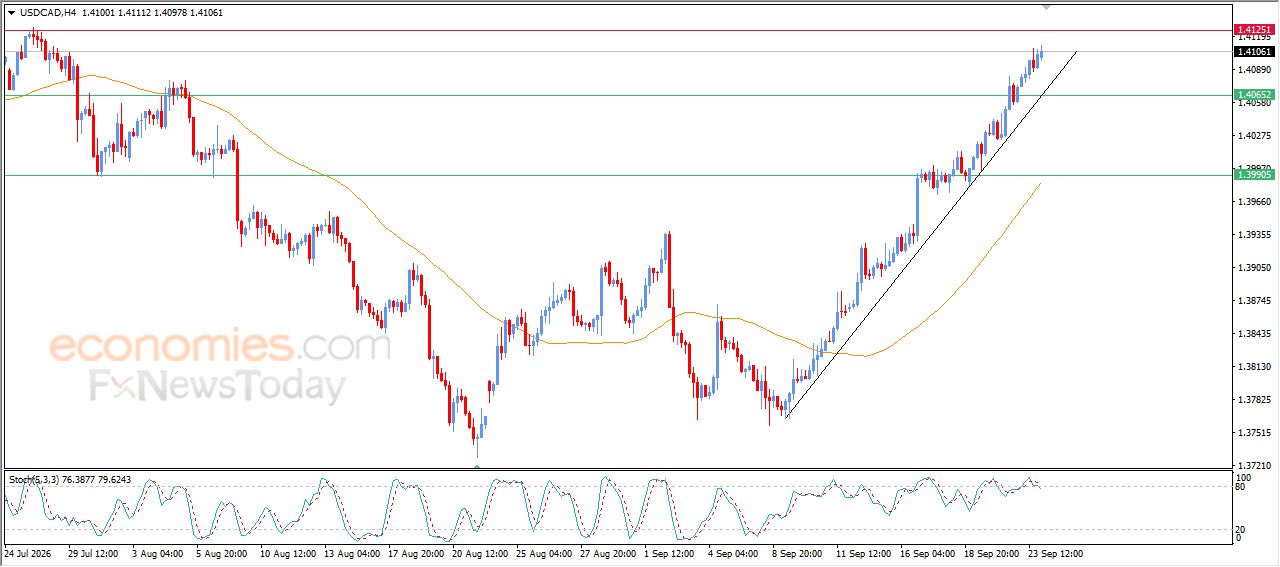This screenshot has height=567, width=1280.
Task: Select the red 1.41251 price level label
Action: [1254, 30]
